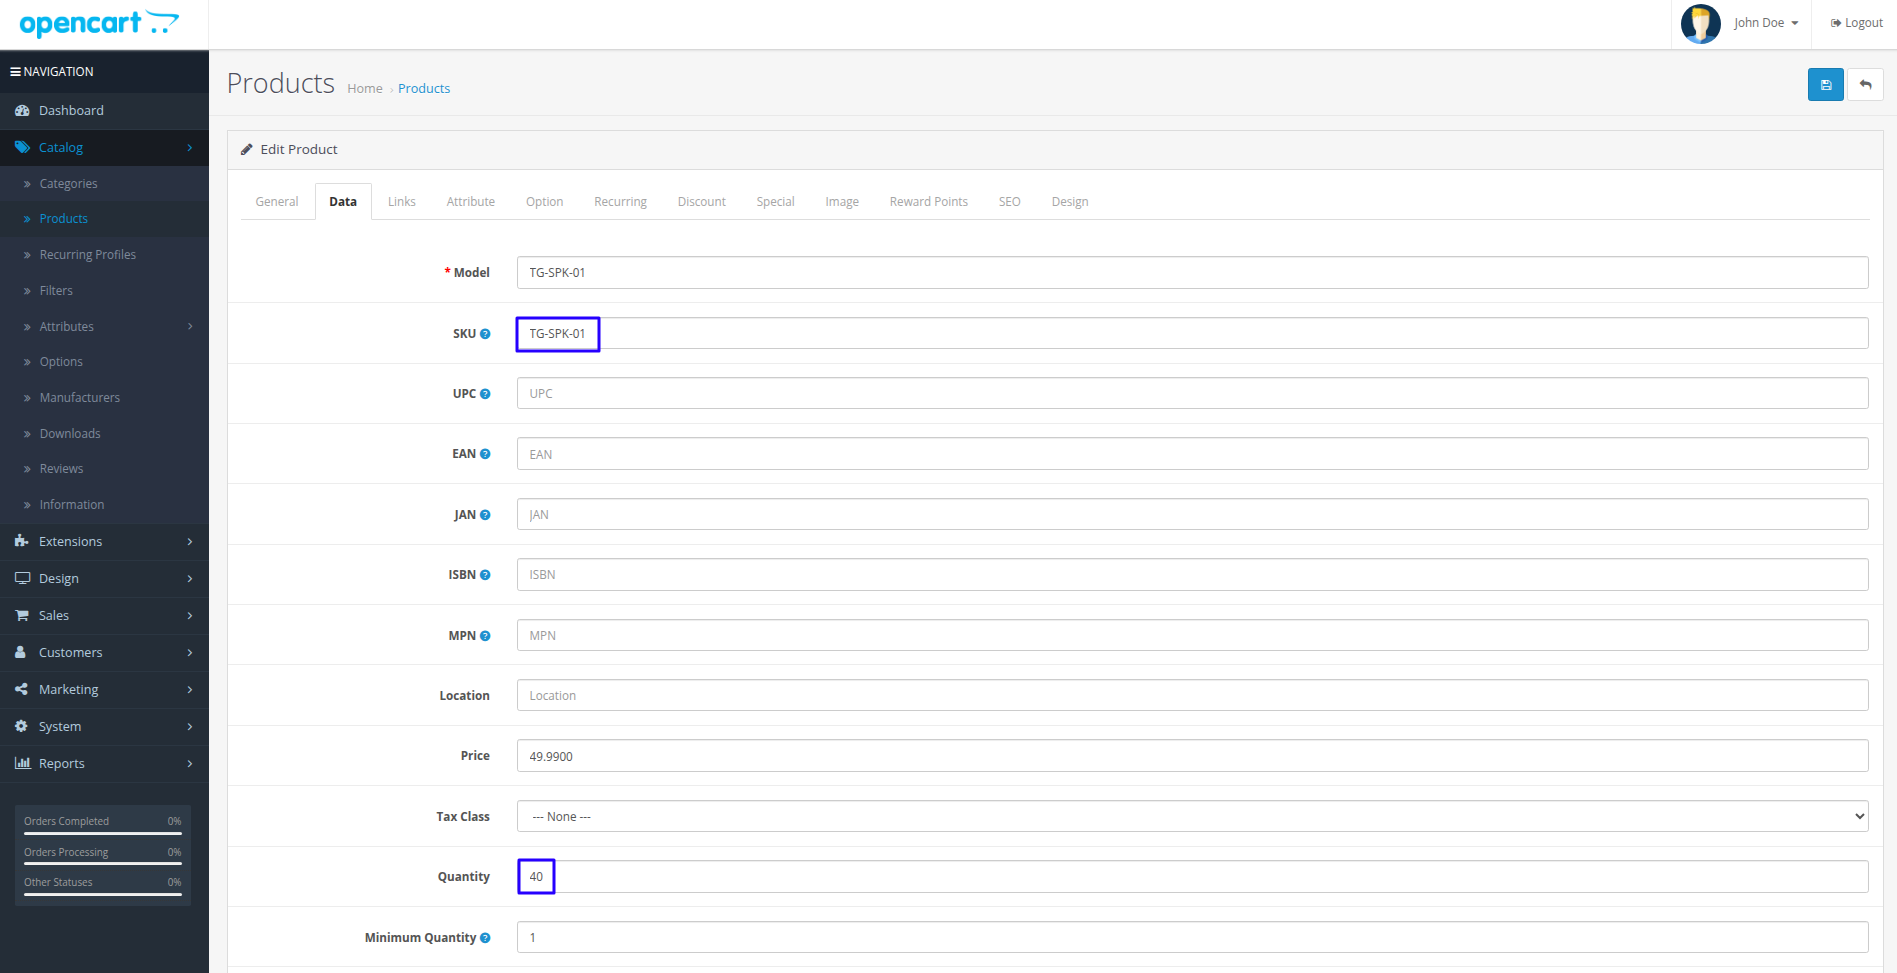Screen dimensions: 1897x973
Task: Click the Cancel back-arrow icon
Action: tap(1865, 85)
